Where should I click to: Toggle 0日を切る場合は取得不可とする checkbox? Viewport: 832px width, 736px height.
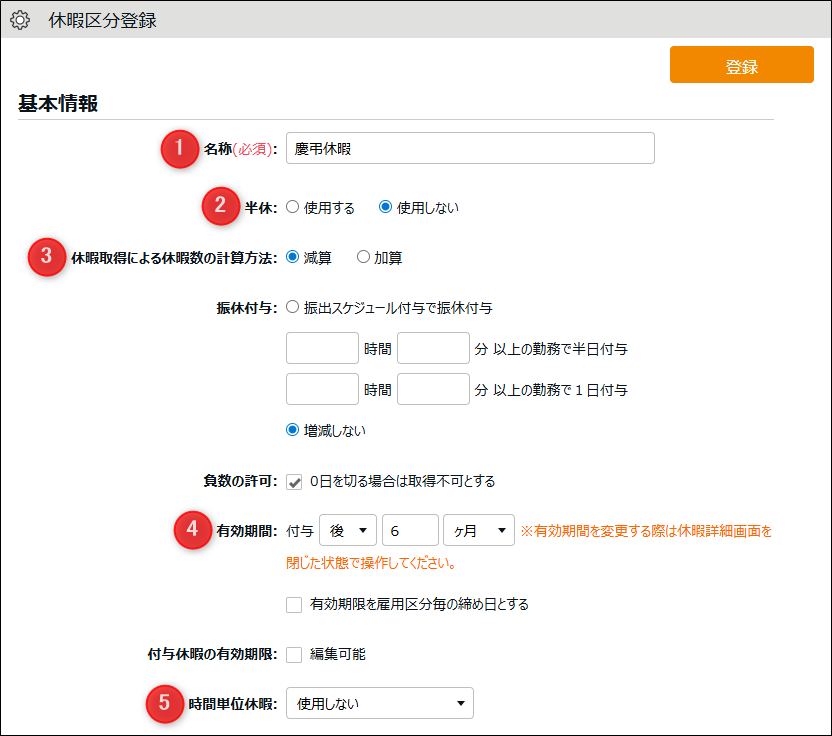[x=294, y=482]
